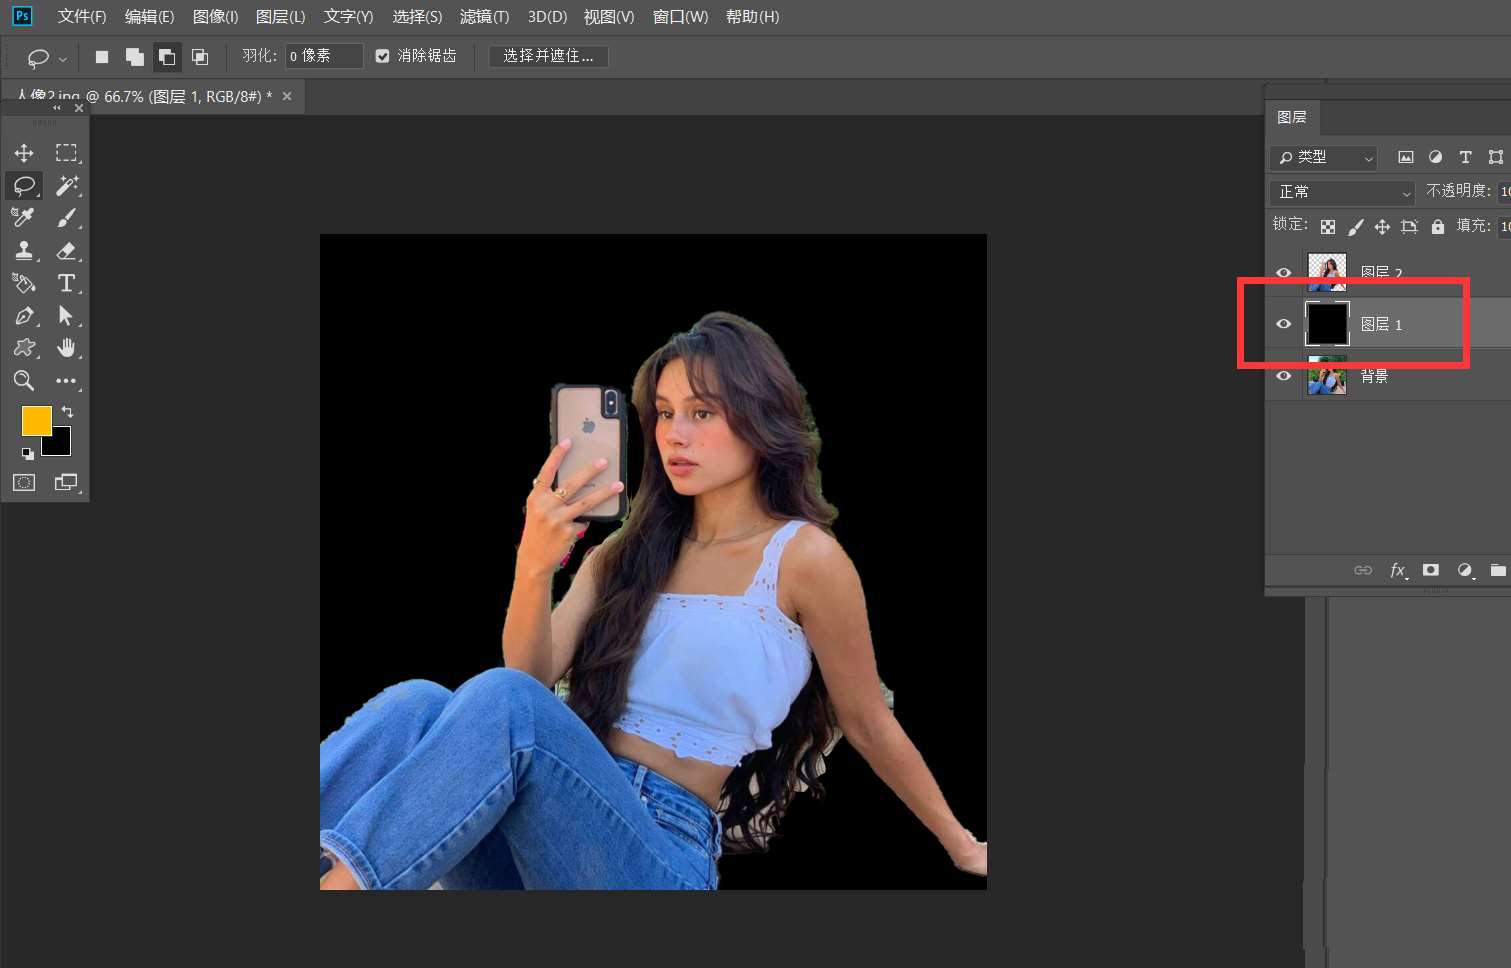Select the Clone Stamp tool
This screenshot has height=968, width=1511.
pos(24,251)
